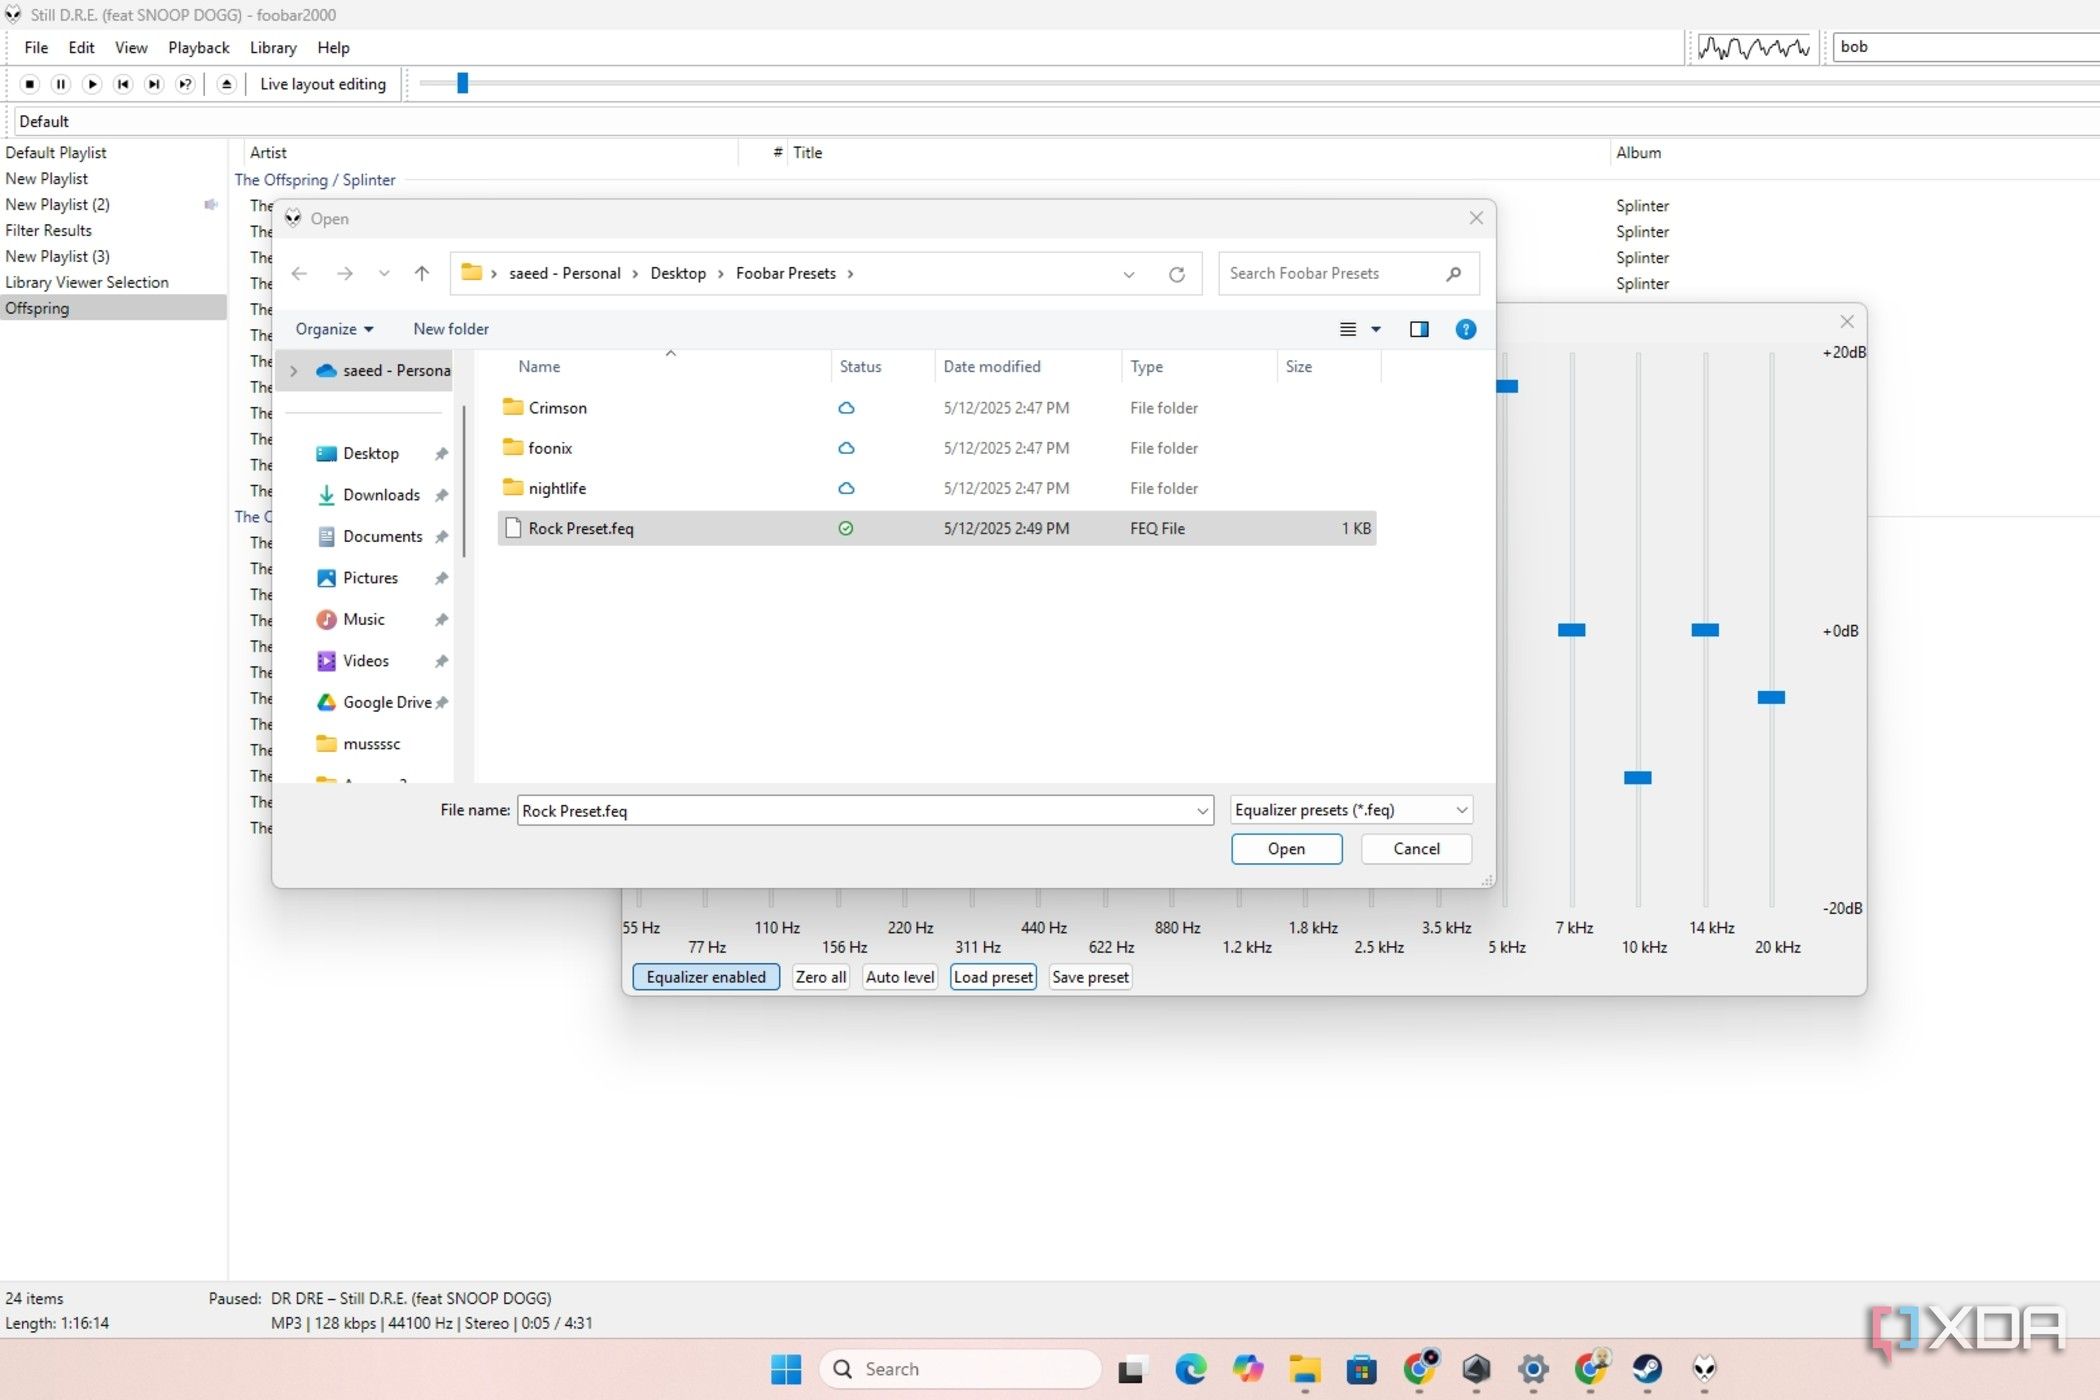Click the 20 kHz equalizer slider handle
The image size is (2100, 1400).
(x=1771, y=697)
